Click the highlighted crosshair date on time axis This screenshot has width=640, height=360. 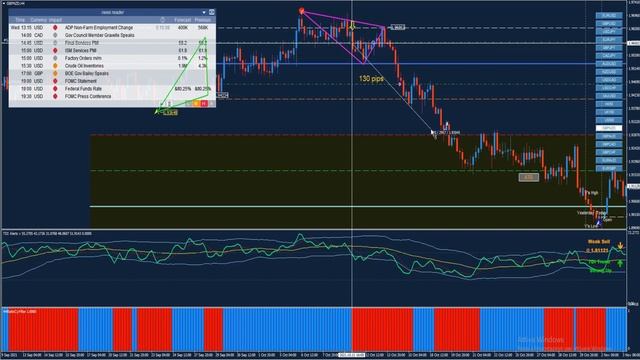[352, 355]
